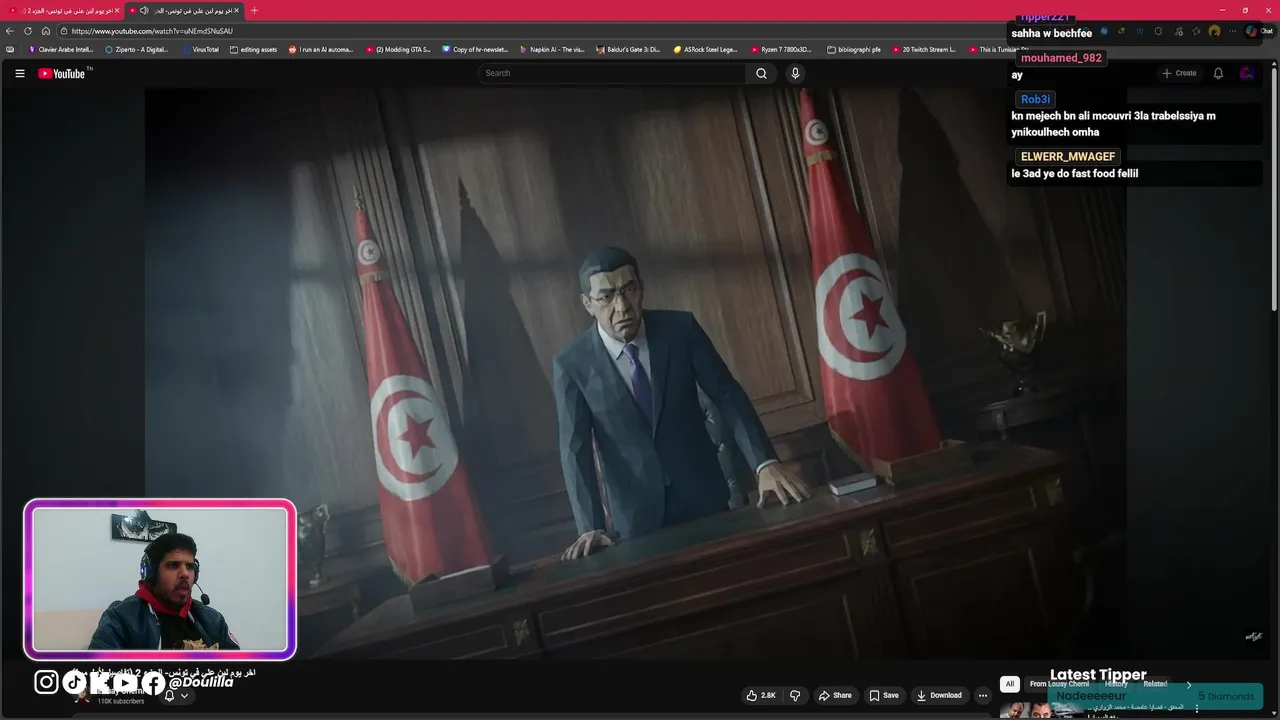This screenshot has width=1280, height=720.
Task: Open the recommended video thumbnail
Action: [x=1042, y=708]
